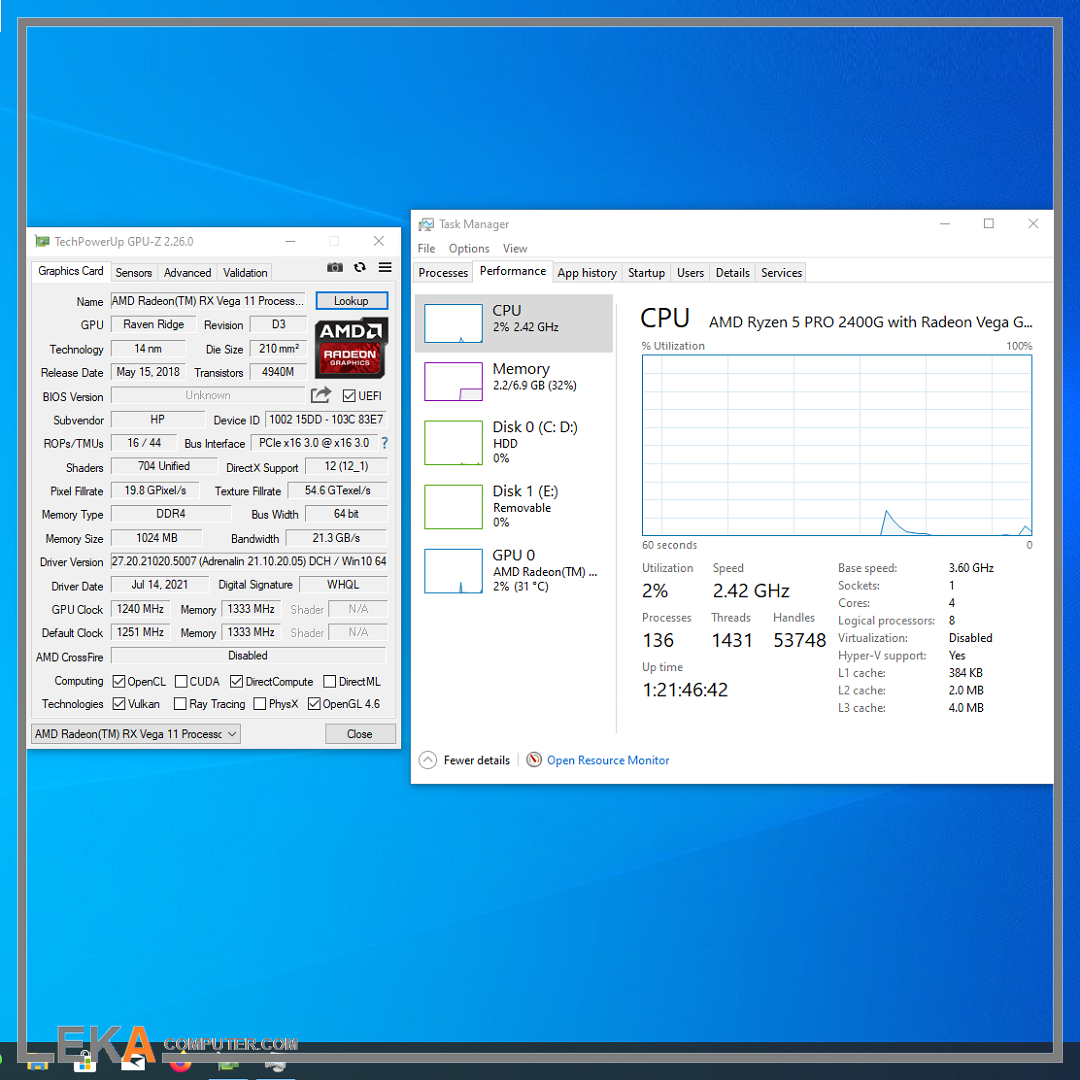Image resolution: width=1080 pixels, height=1080 pixels.
Task: Open Microsoft Store from the taskbar
Action: (85, 1064)
